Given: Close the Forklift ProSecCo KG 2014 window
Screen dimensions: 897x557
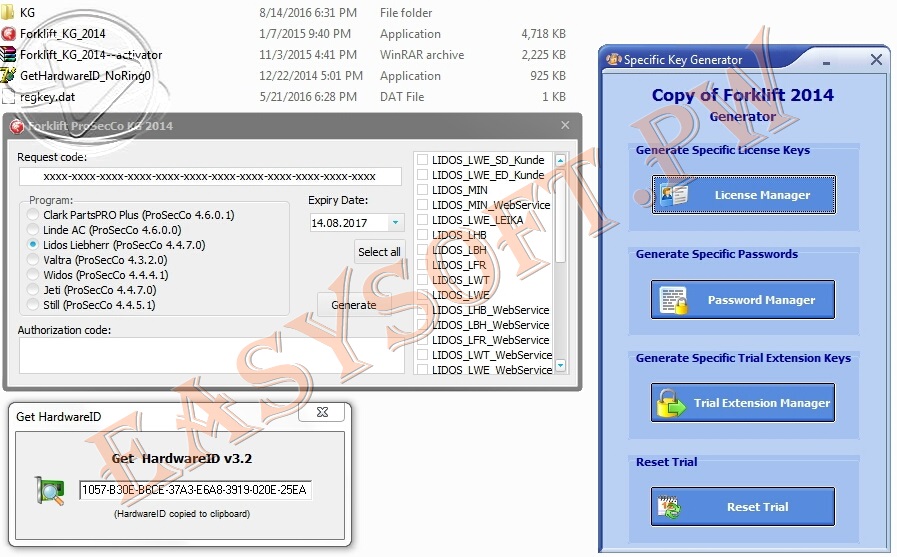Looking at the screenshot, I should point(565,125).
